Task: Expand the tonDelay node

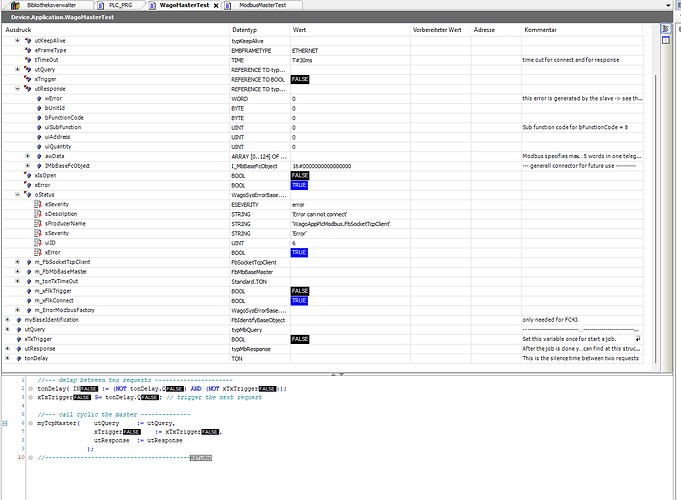Action: coord(7,358)
